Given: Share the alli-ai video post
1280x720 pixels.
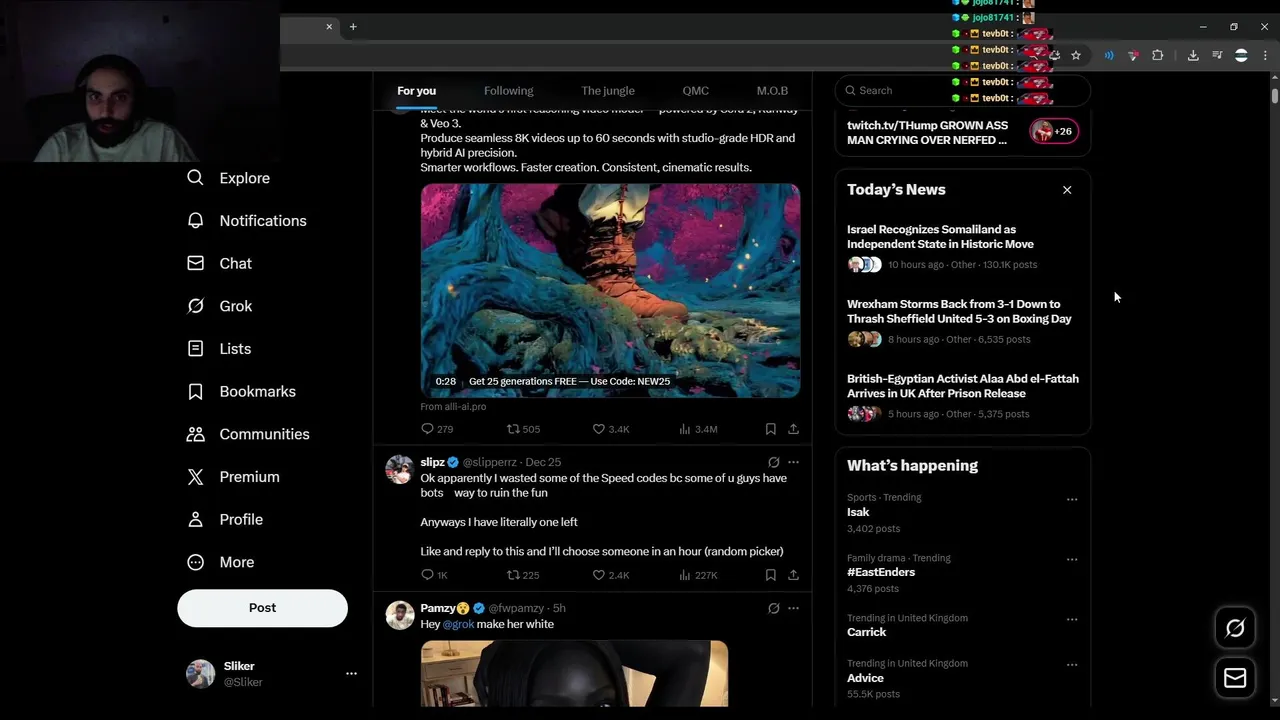Looking at the screenshot, I should tap(793, 429).
